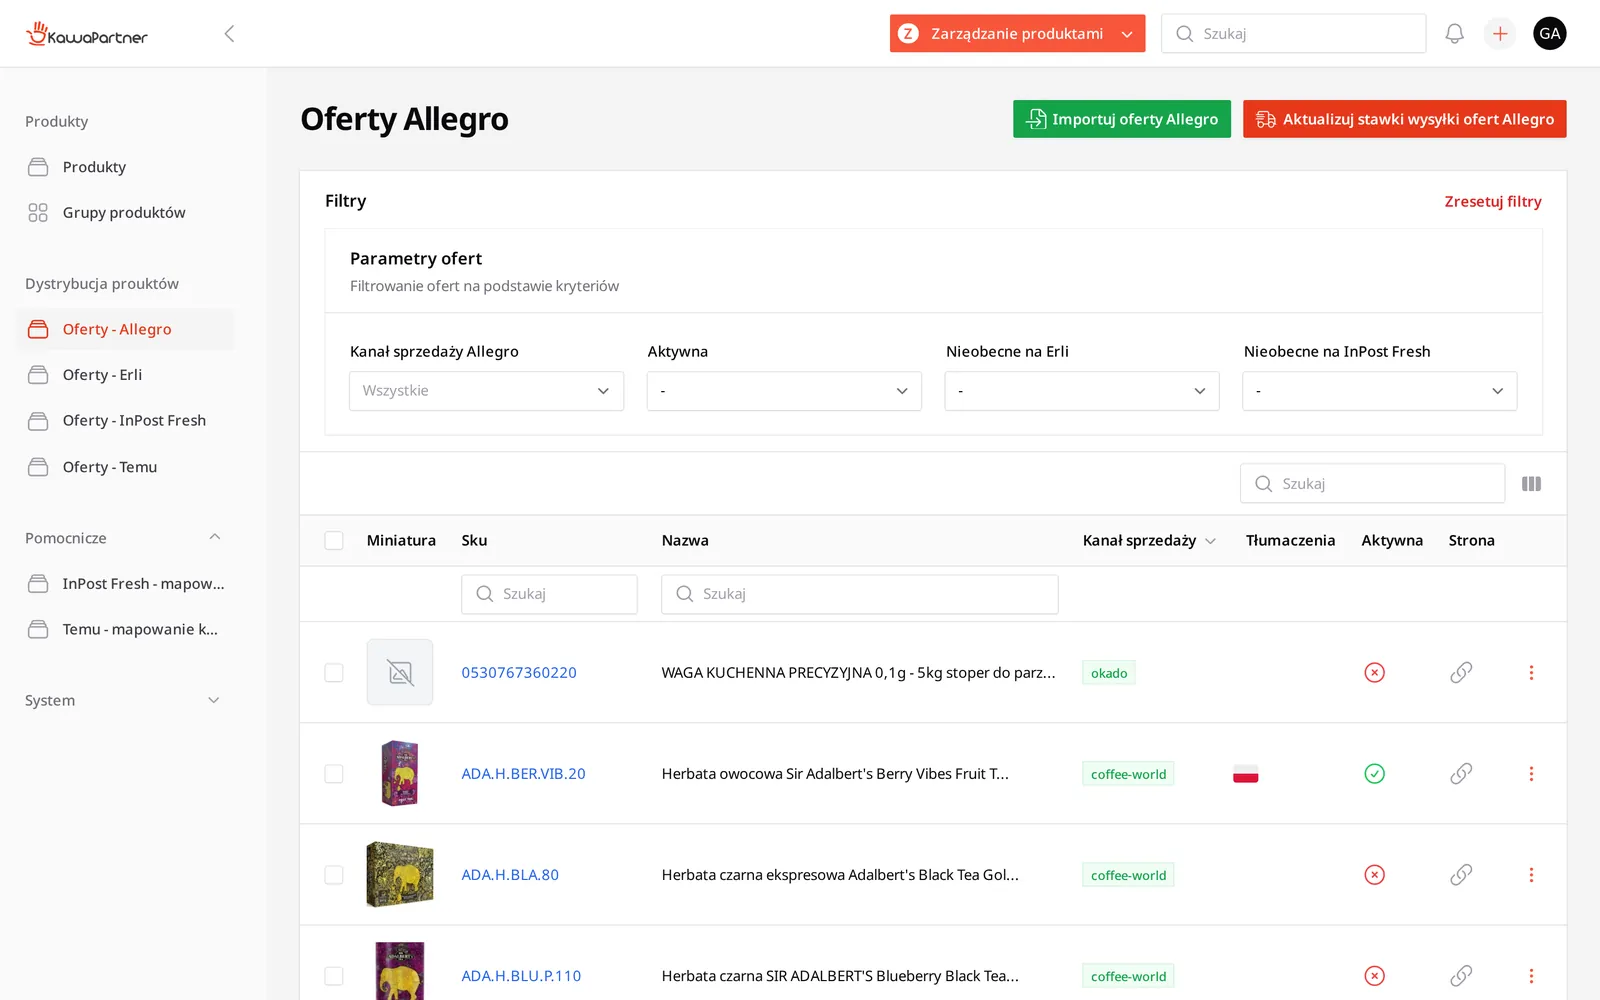Check the ADA.H.BLU.P.110 row checkbox

[334, 976]
